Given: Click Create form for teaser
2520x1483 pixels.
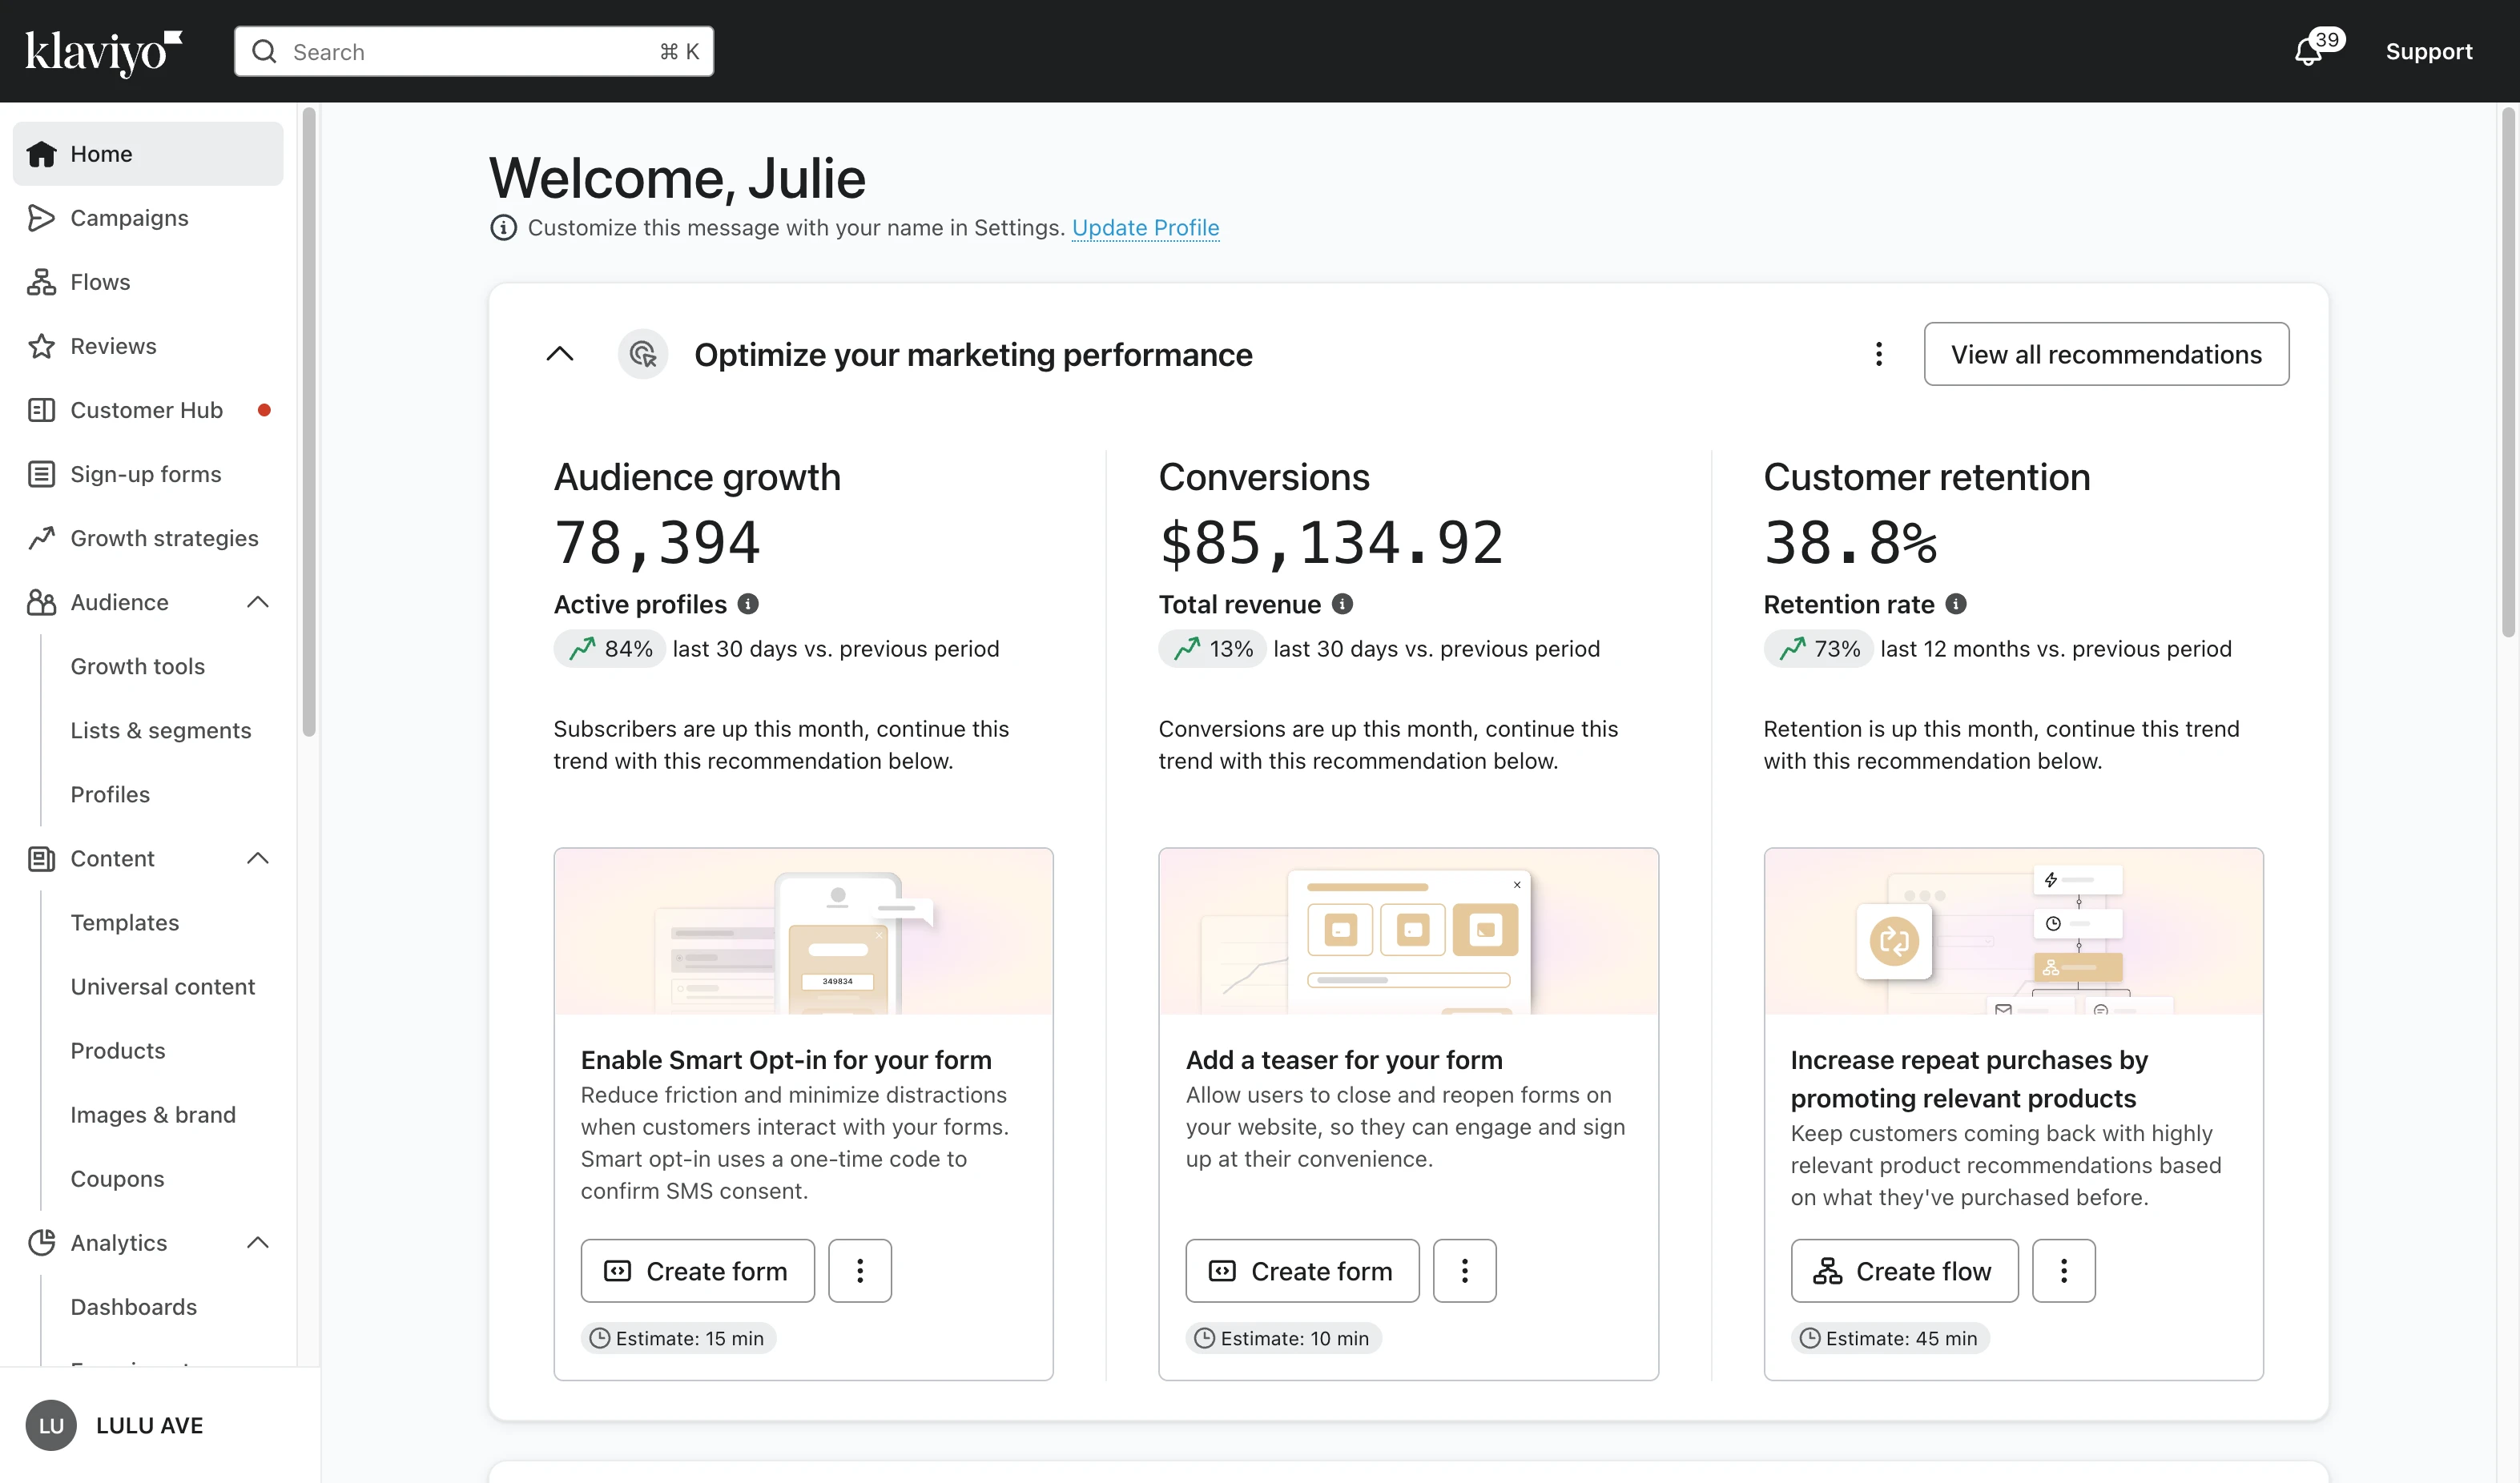Looking at the screenshot, I should (x=1303, y=1271).
